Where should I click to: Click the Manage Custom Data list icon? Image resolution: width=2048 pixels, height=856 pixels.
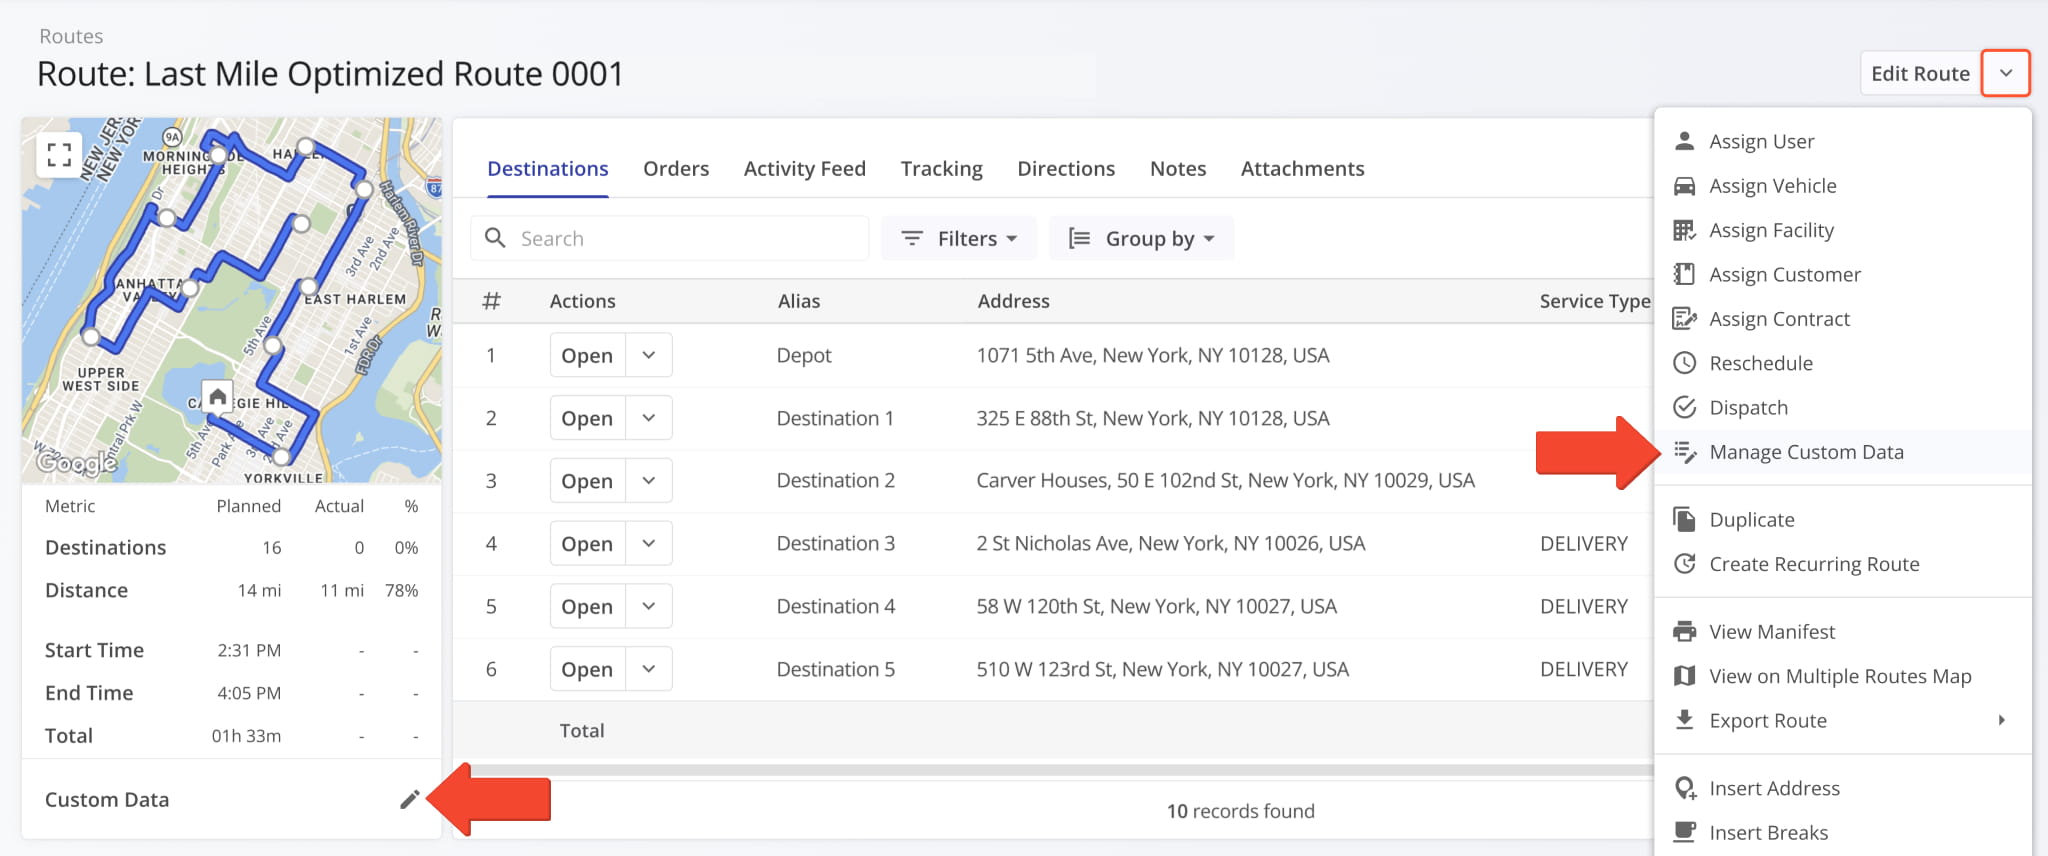tap(1685, 452)
